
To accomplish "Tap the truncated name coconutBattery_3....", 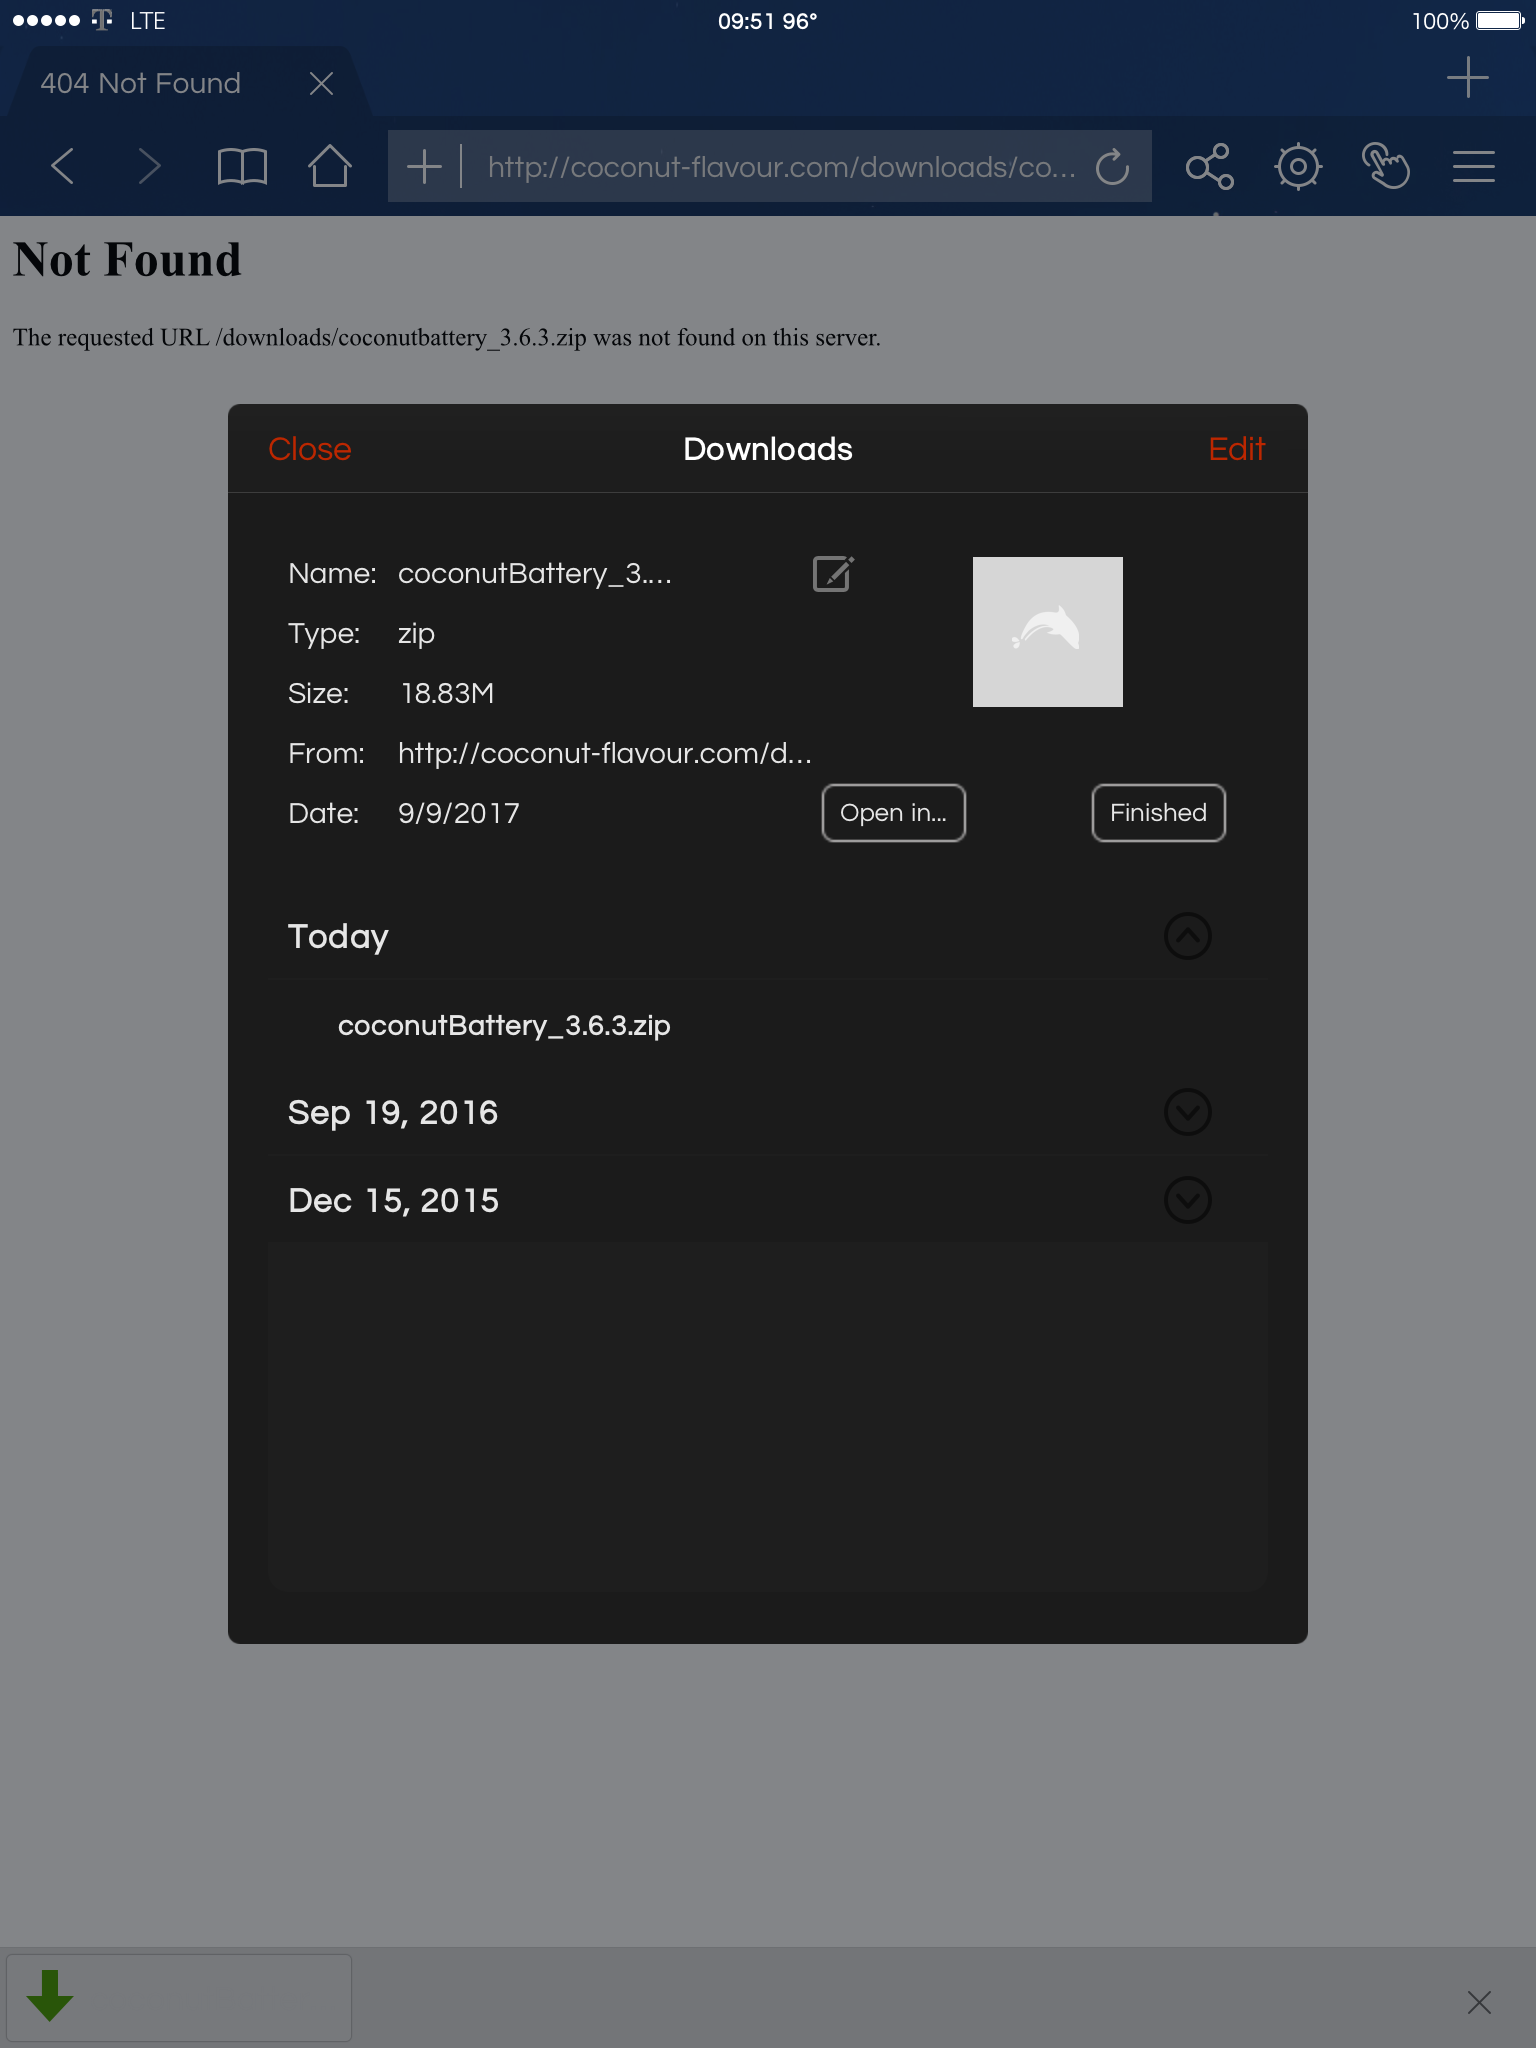I will pyautogui.click(x=535, y=573).
